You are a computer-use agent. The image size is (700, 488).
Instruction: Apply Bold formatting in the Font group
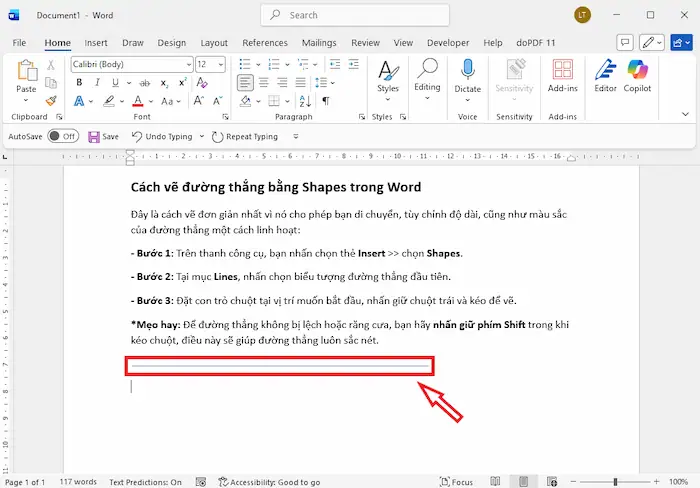pyautogui.click(x=79, y=83)
